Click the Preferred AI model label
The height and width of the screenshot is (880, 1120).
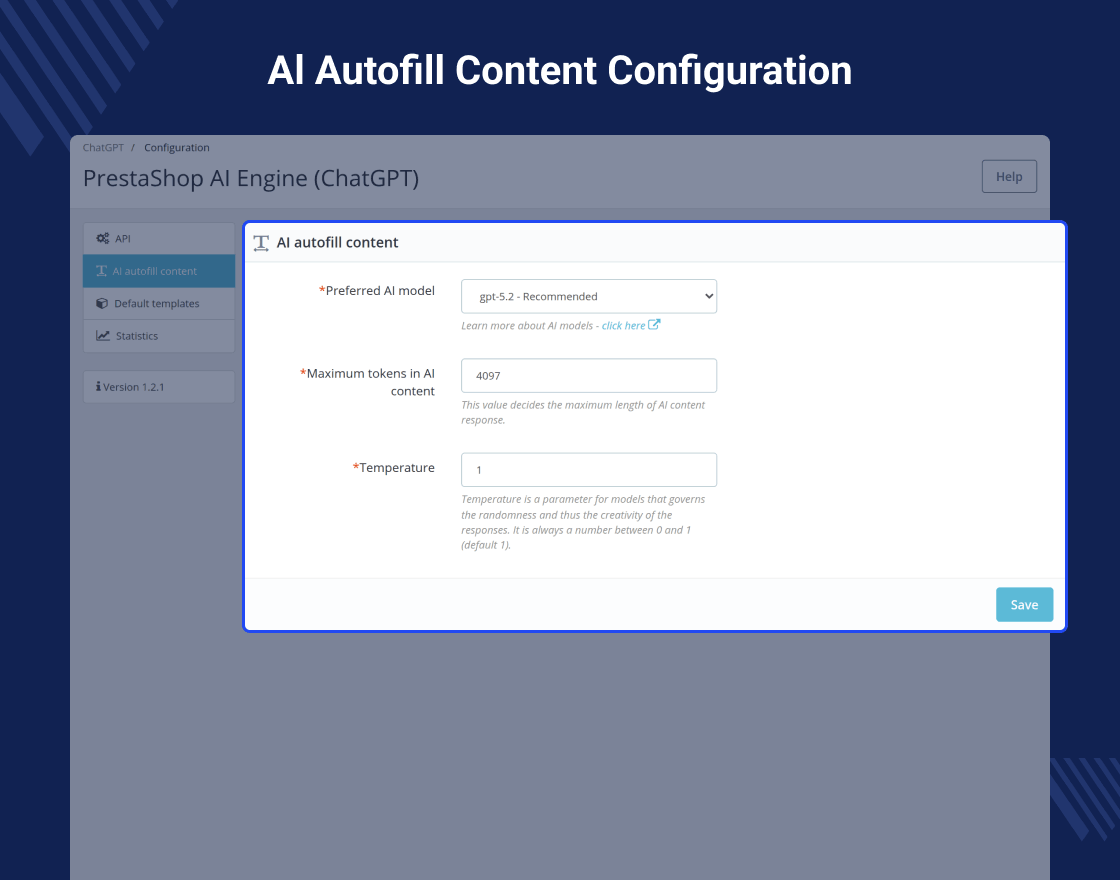click(x=376, y=291)
